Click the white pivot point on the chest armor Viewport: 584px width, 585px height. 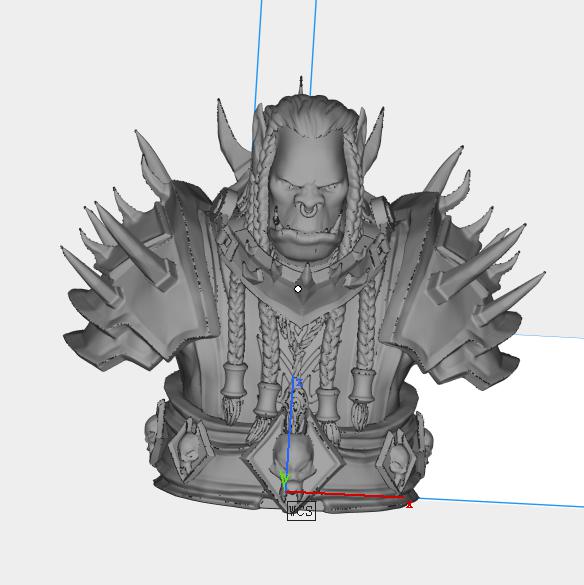pos(298,289)
